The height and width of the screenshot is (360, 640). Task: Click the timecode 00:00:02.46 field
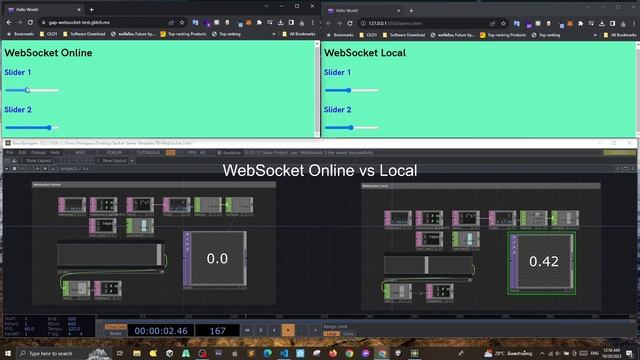pos(161,331)
